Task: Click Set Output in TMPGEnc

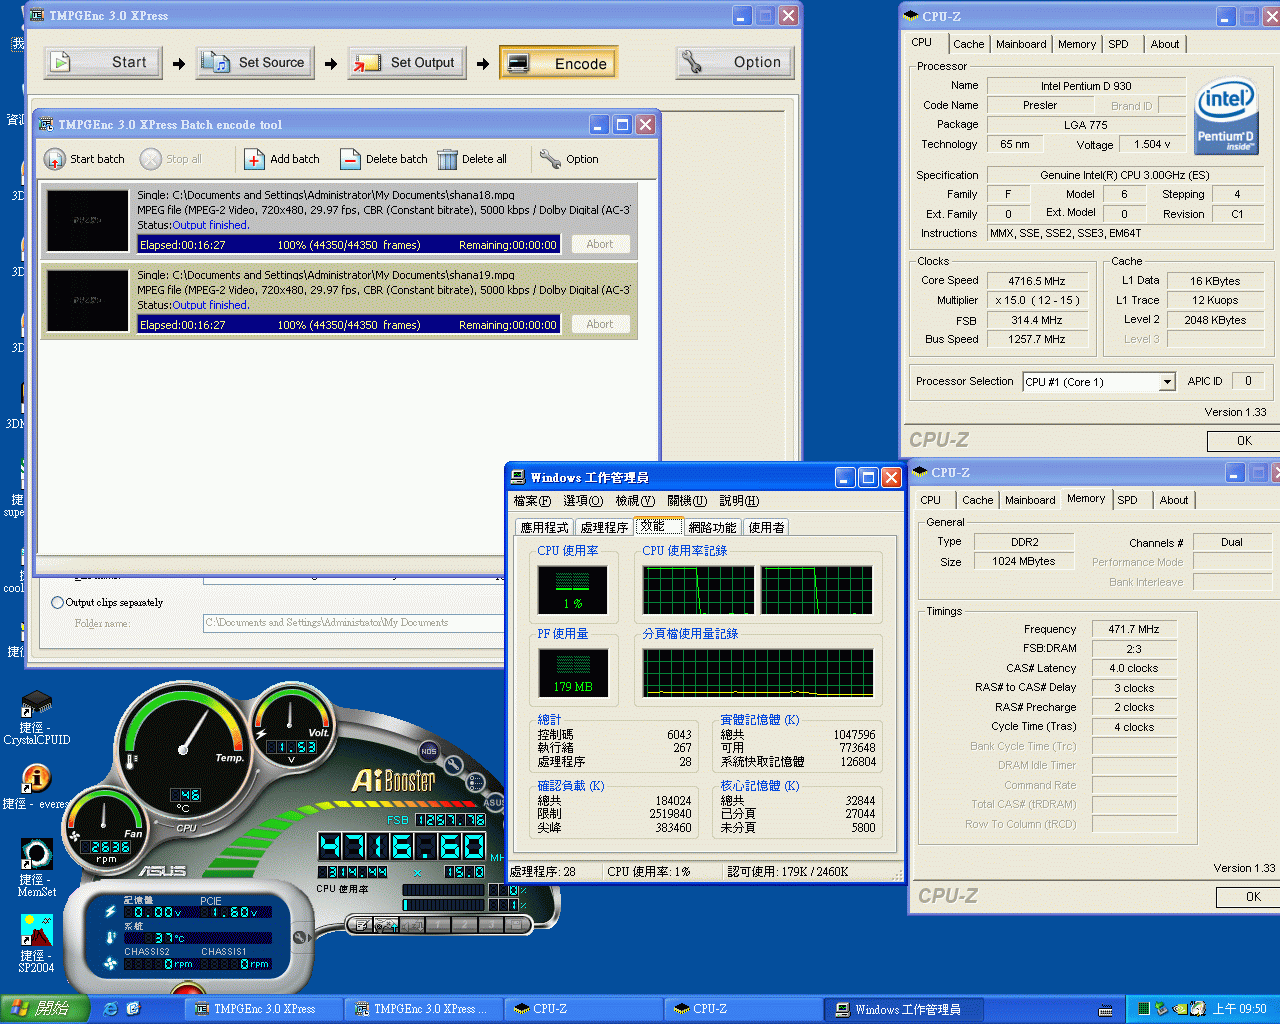Action: pos(407,62)
